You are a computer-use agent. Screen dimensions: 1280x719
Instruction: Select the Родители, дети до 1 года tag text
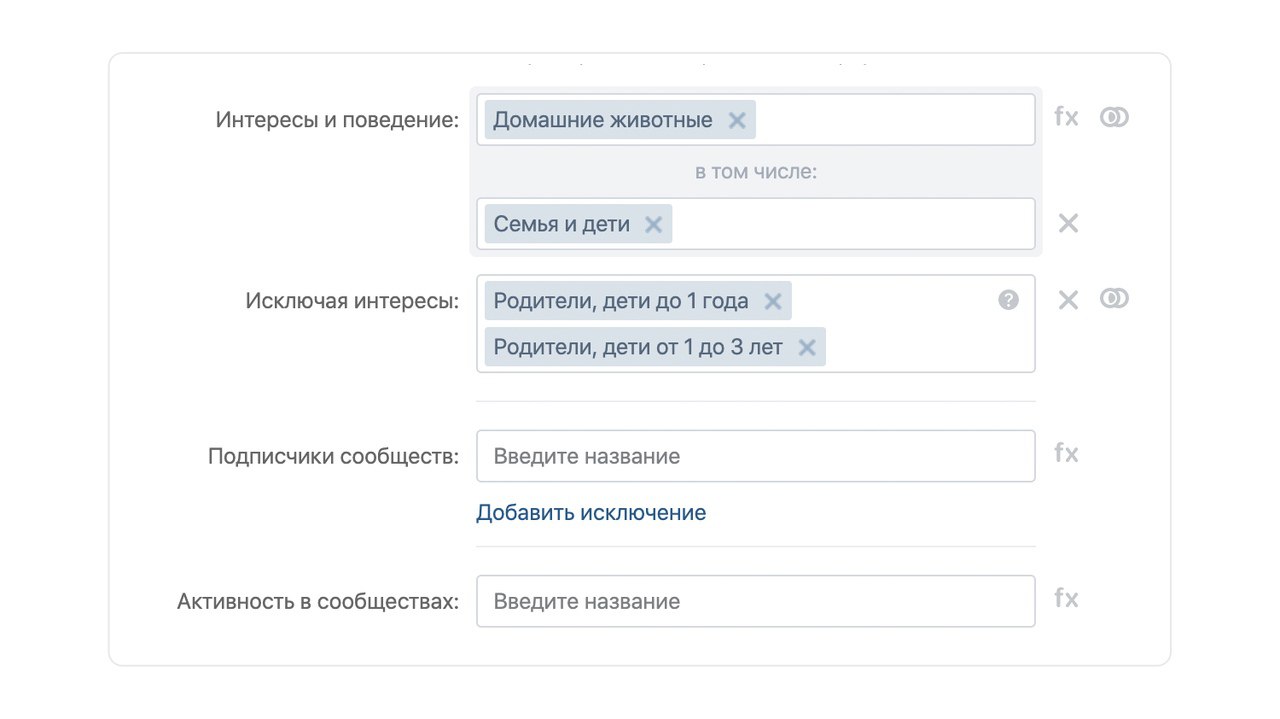[x=621, y=301]
